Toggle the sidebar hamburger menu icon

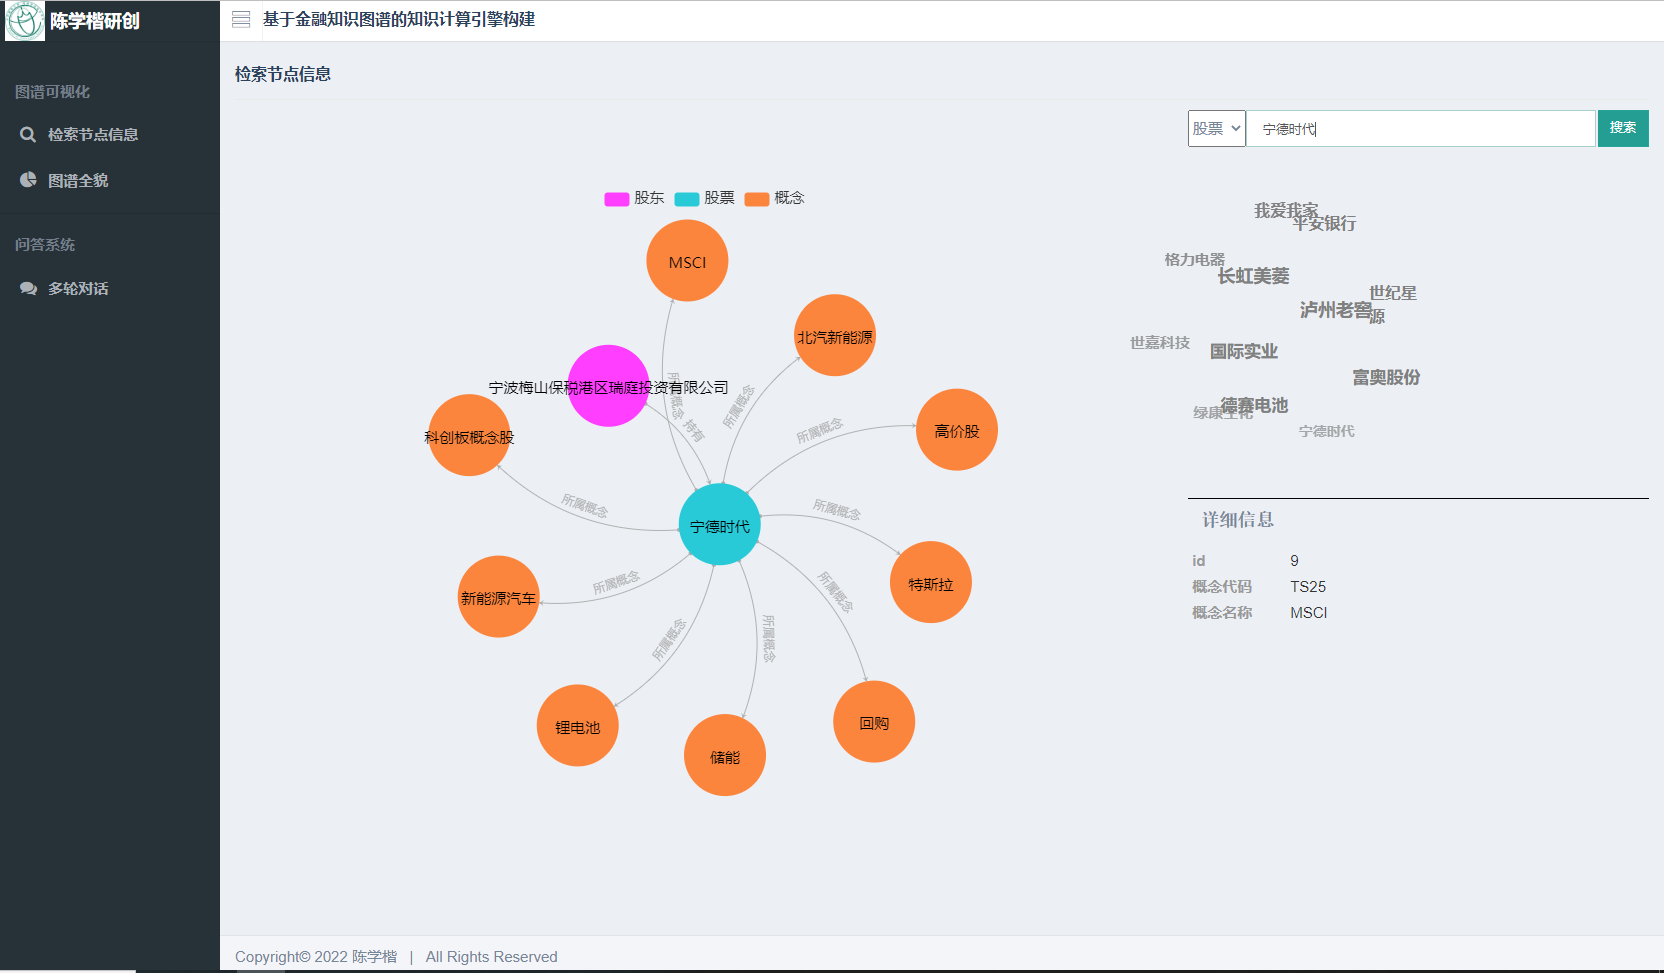(241, 19)
